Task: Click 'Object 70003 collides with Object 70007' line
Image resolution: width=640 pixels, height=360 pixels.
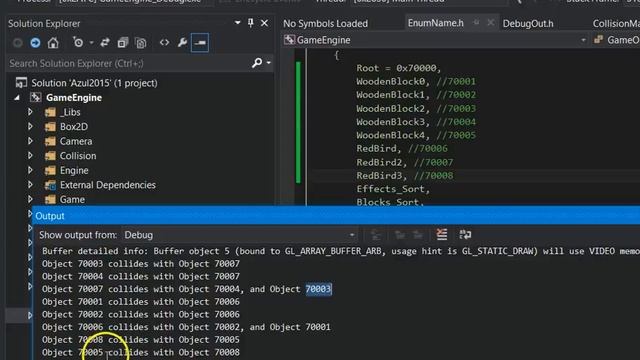Action: click(x=141, y=264)
